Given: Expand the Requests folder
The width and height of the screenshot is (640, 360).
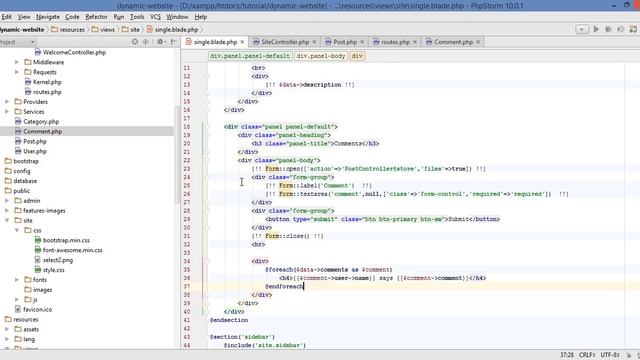Looking at the screenshot, I should [17, 72].
